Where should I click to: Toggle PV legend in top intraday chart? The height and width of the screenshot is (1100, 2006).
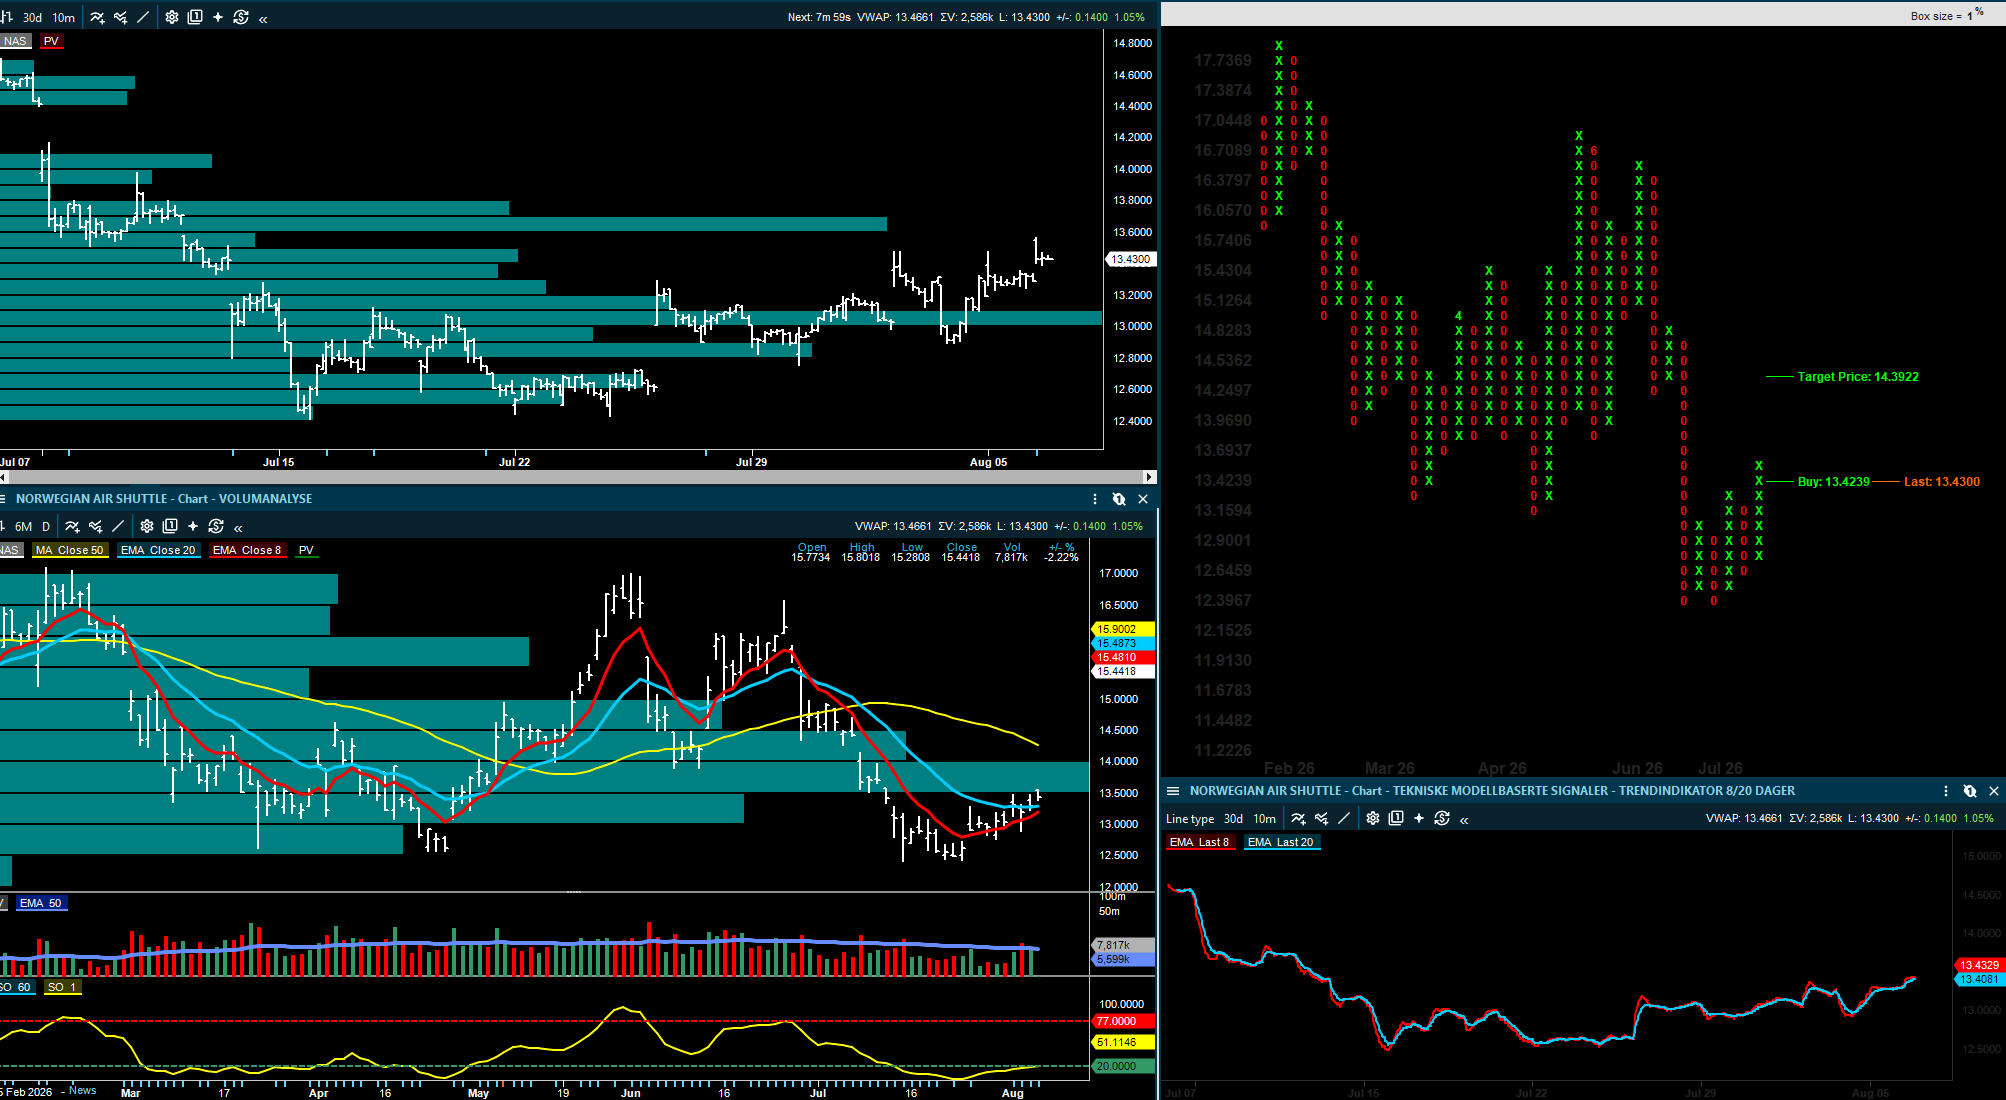[x=51, y=41]
